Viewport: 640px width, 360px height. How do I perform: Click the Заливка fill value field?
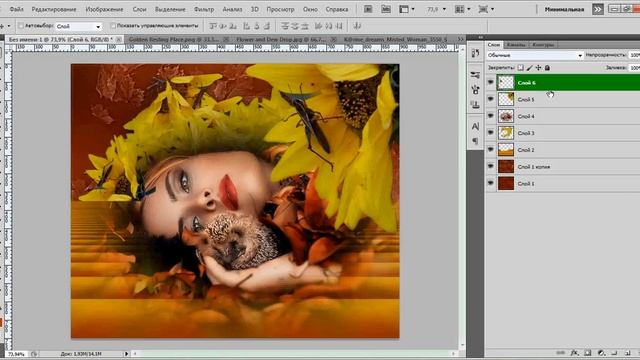[634, 68]
